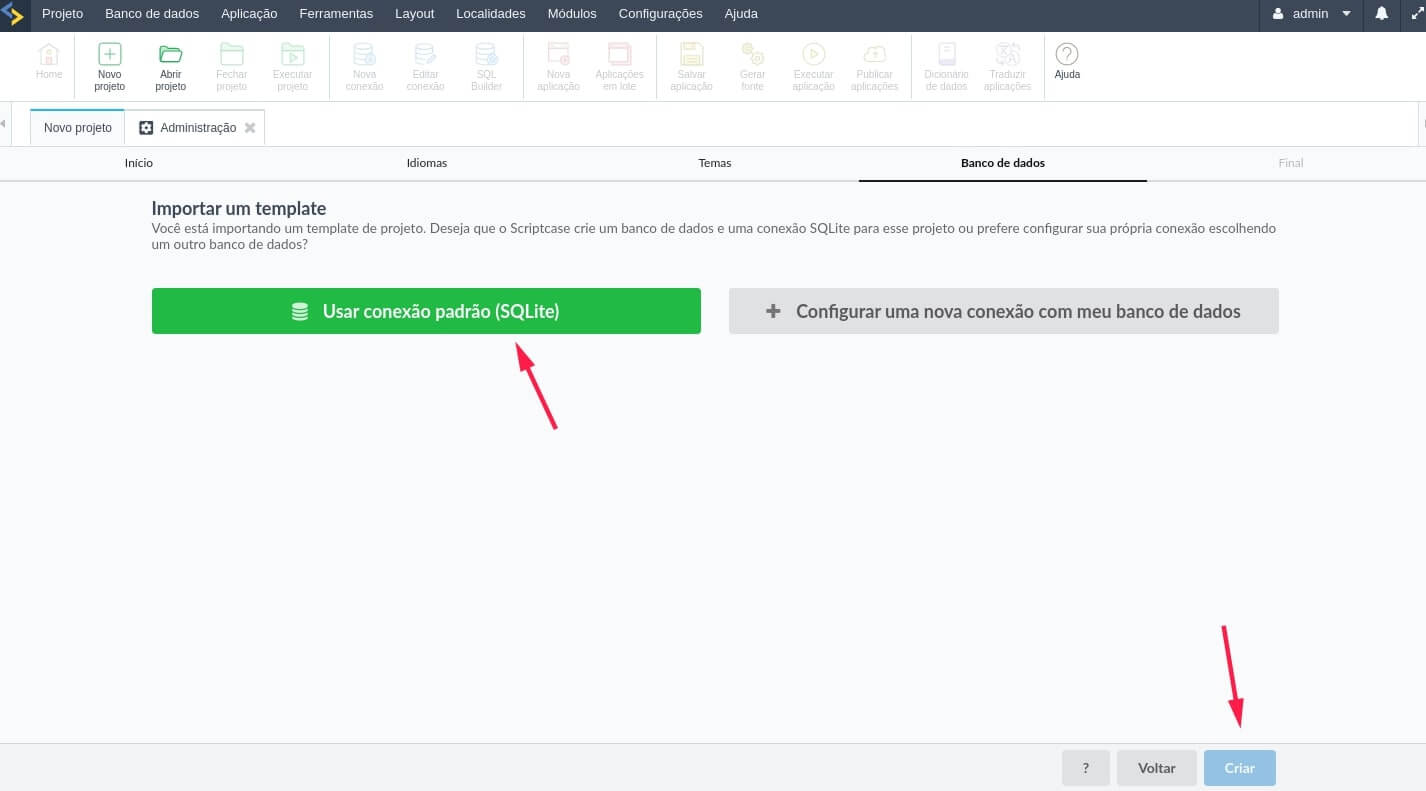Click the Executar aplicação toolbar icon
This screenshot has width=1426, height=791.
(813, 67)
